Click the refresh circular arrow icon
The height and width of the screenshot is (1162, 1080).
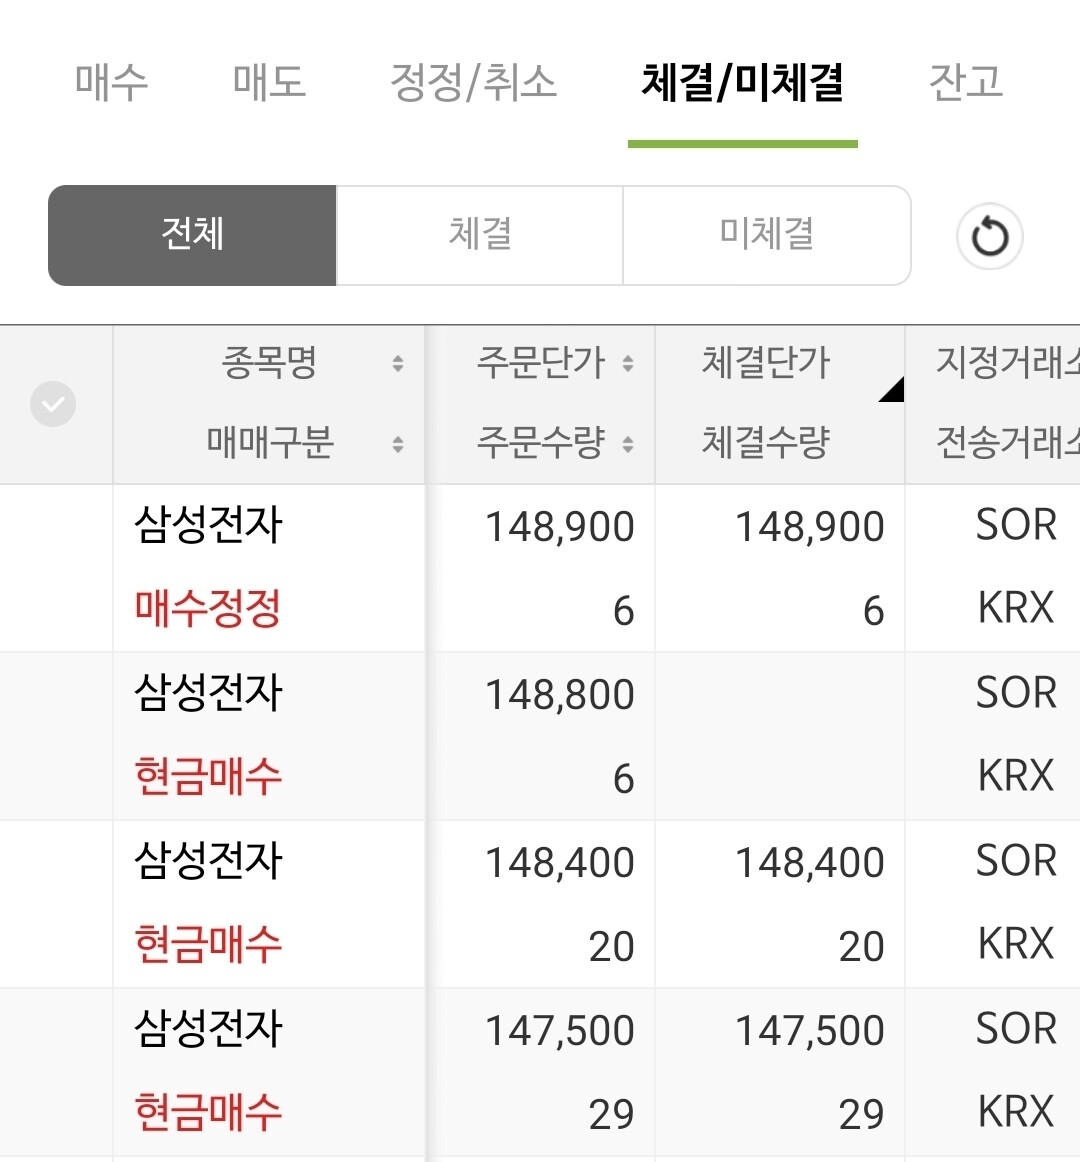point(989,237)
